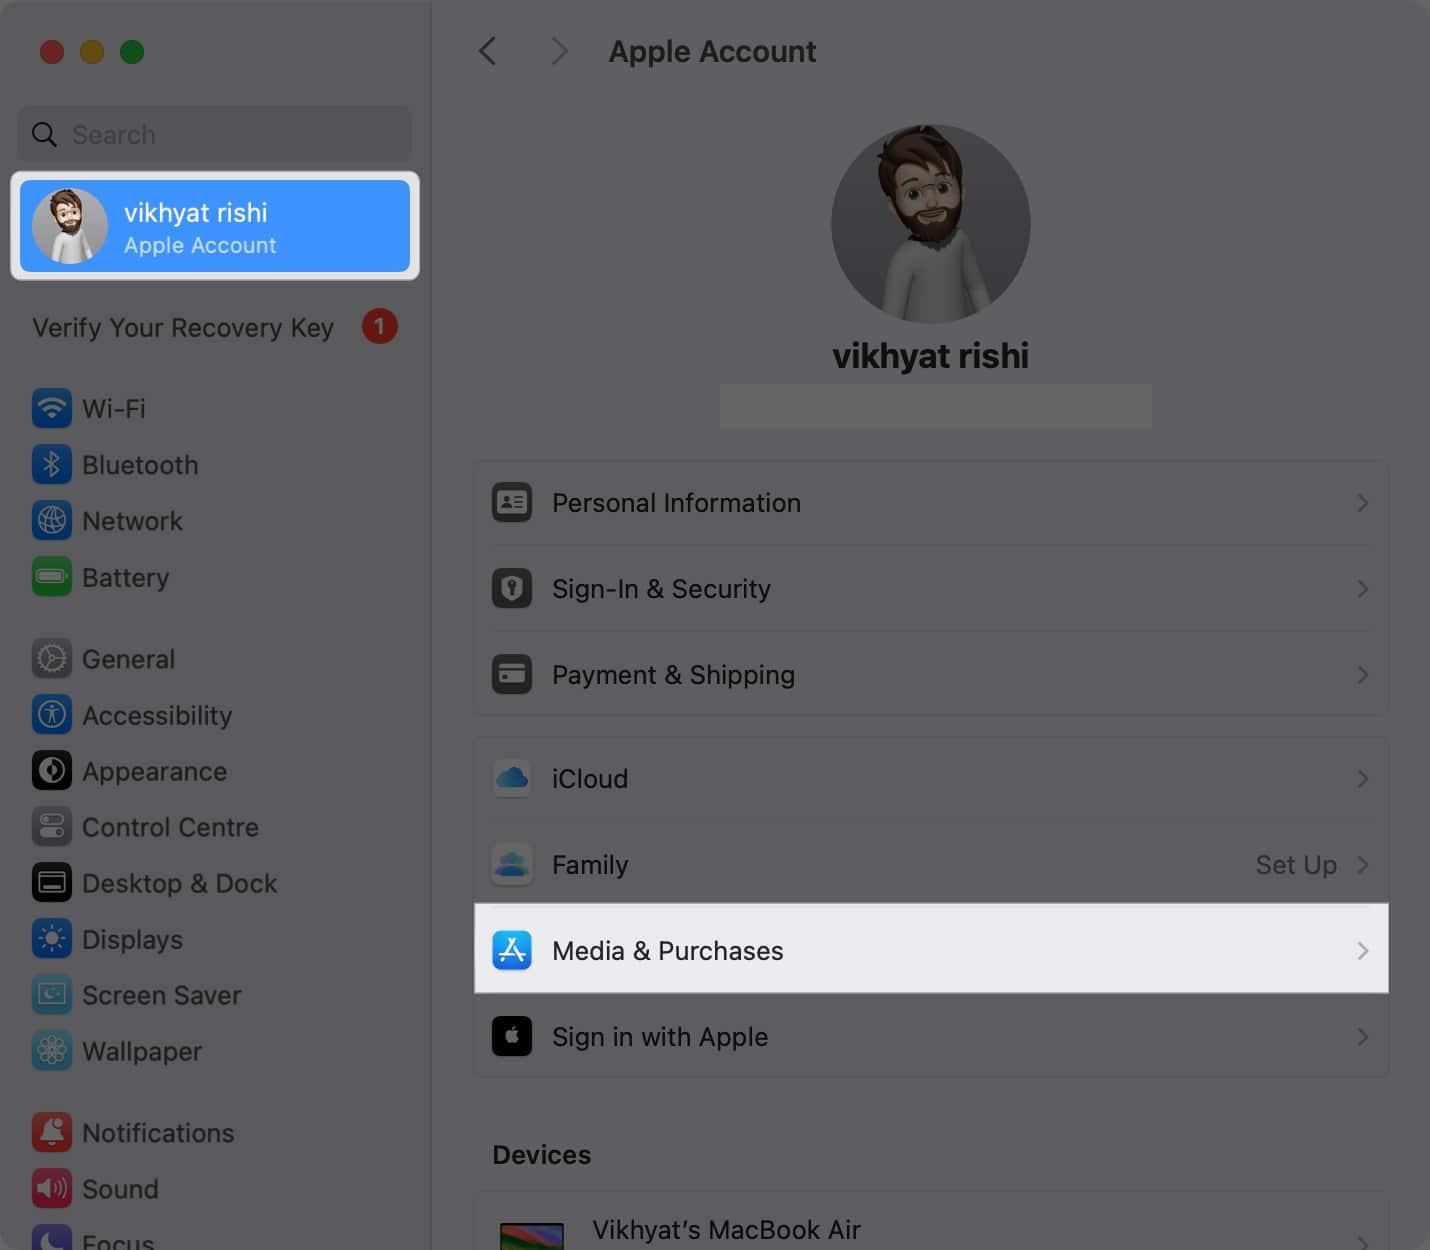The height and width of the screenshot is (1250, 1430).
Task: Expand Sign-In & Security chevron
Action: (x=1362, y=589)
